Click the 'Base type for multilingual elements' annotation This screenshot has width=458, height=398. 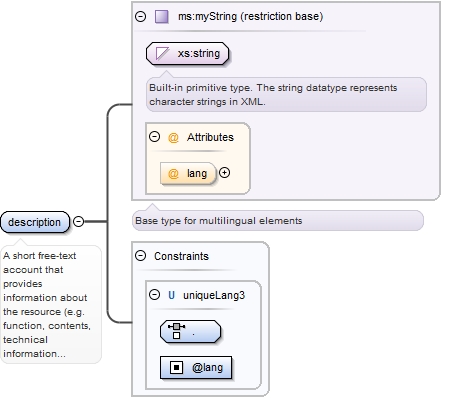click(x=219, y=221)
